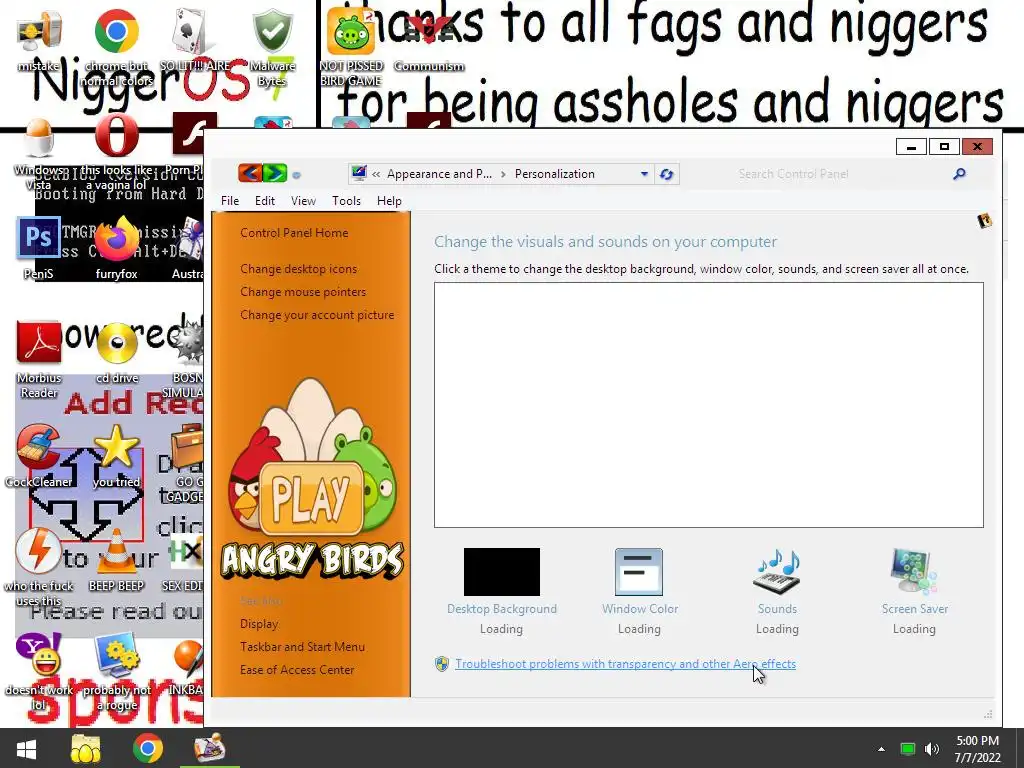Open the 'mistake' desktop icon
The image size is (1024, 768).
point(39,40)
